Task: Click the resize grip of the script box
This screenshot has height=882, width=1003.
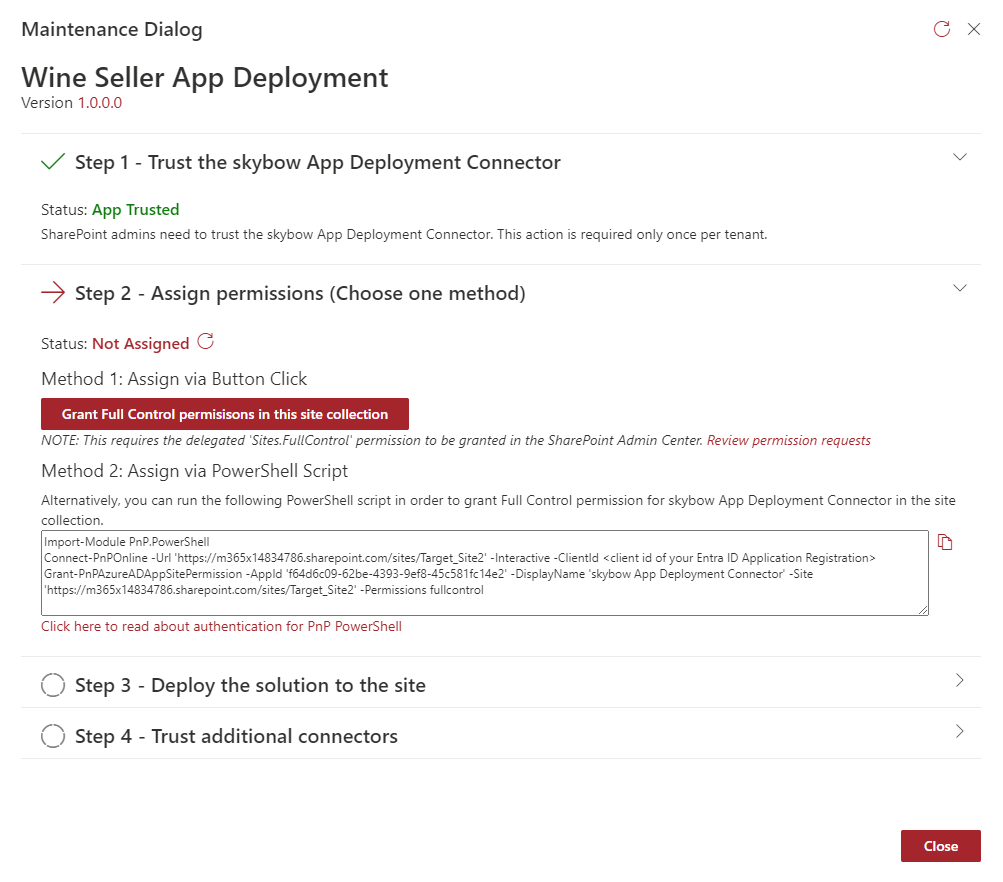Action: (x=923, y=610)
